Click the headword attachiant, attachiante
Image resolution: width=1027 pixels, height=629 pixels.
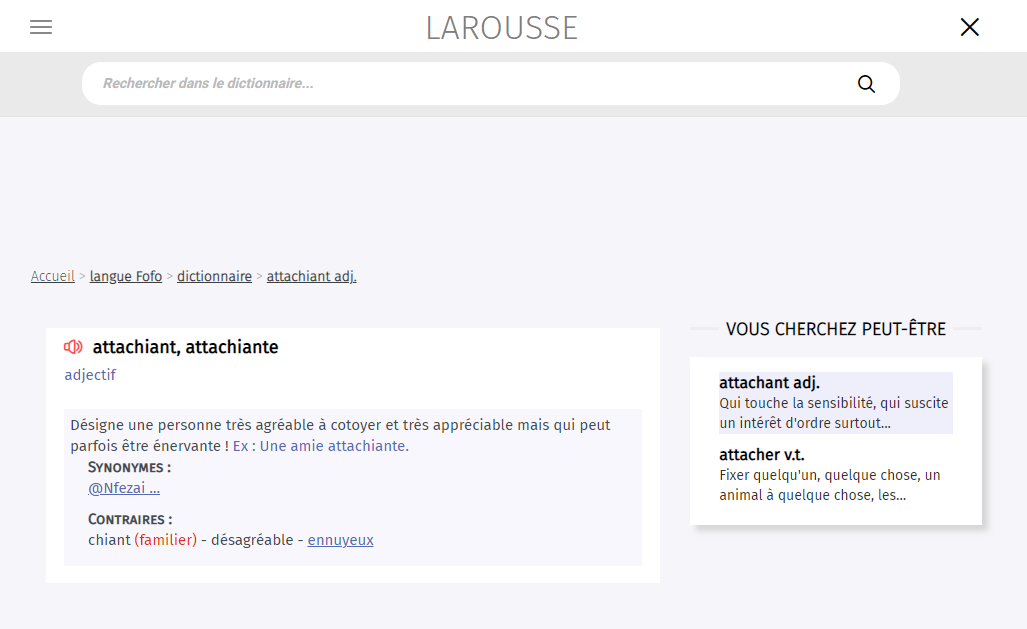click(185, 347)
